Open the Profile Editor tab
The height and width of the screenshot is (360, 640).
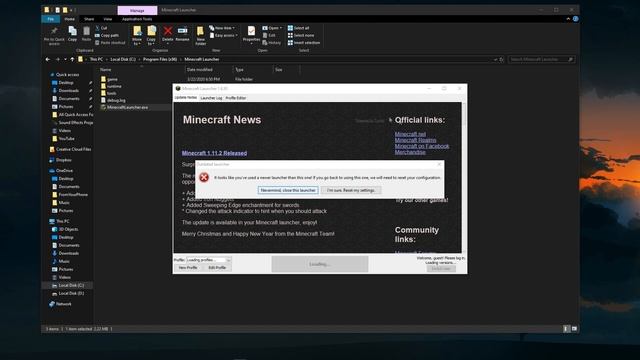[236, 98]
